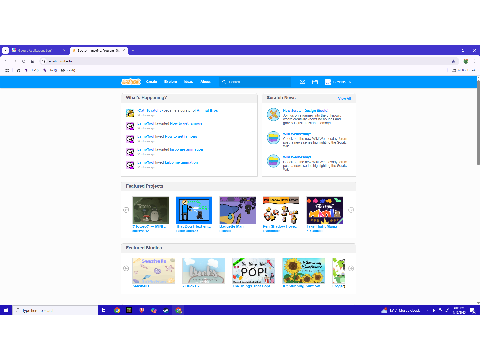Image resolution: width=480 pixels, height=360 pixels.
Task: Click the yellow cat avatar in What's Happening
Action: 130,113
